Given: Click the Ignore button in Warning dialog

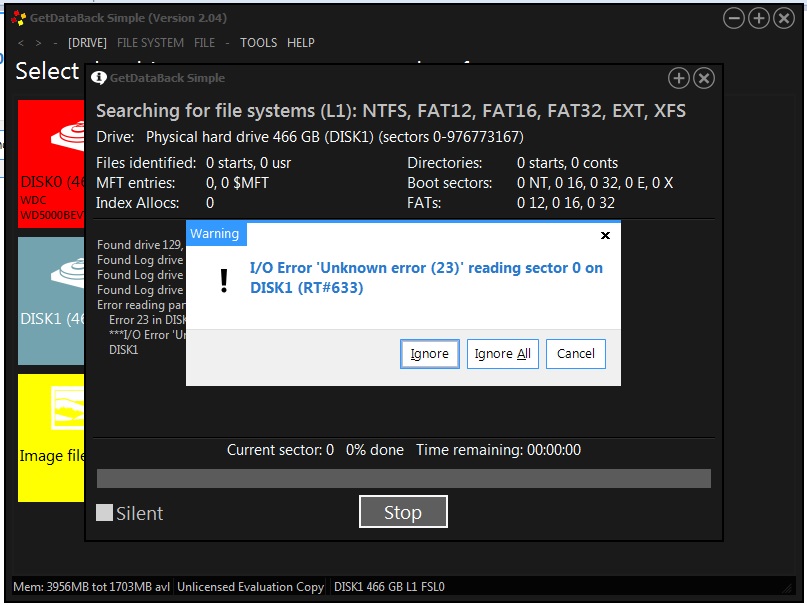Looking at the screenshot, I should (x=429, y=354).
